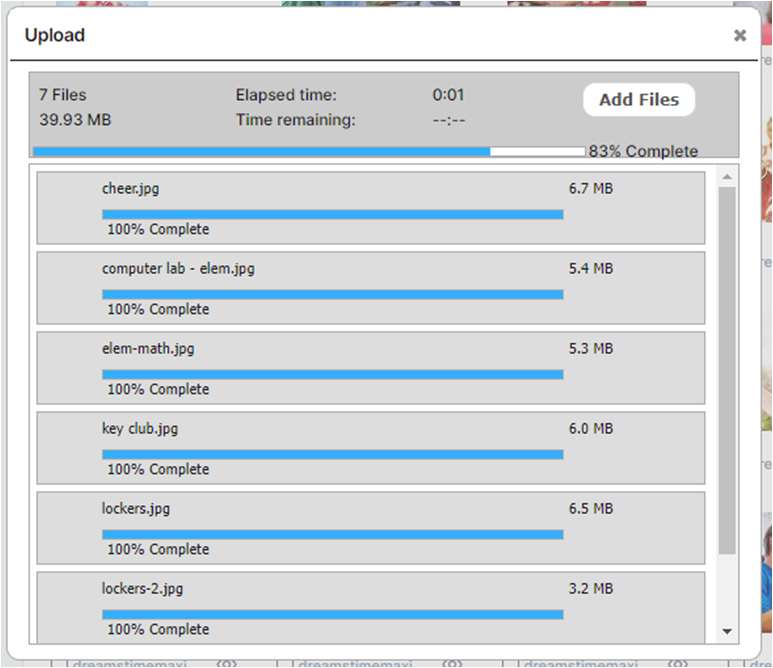The image size is (773, 668).
Task: Click the computer lab - elem.jpg progress bar
Action: coord(333,295)
